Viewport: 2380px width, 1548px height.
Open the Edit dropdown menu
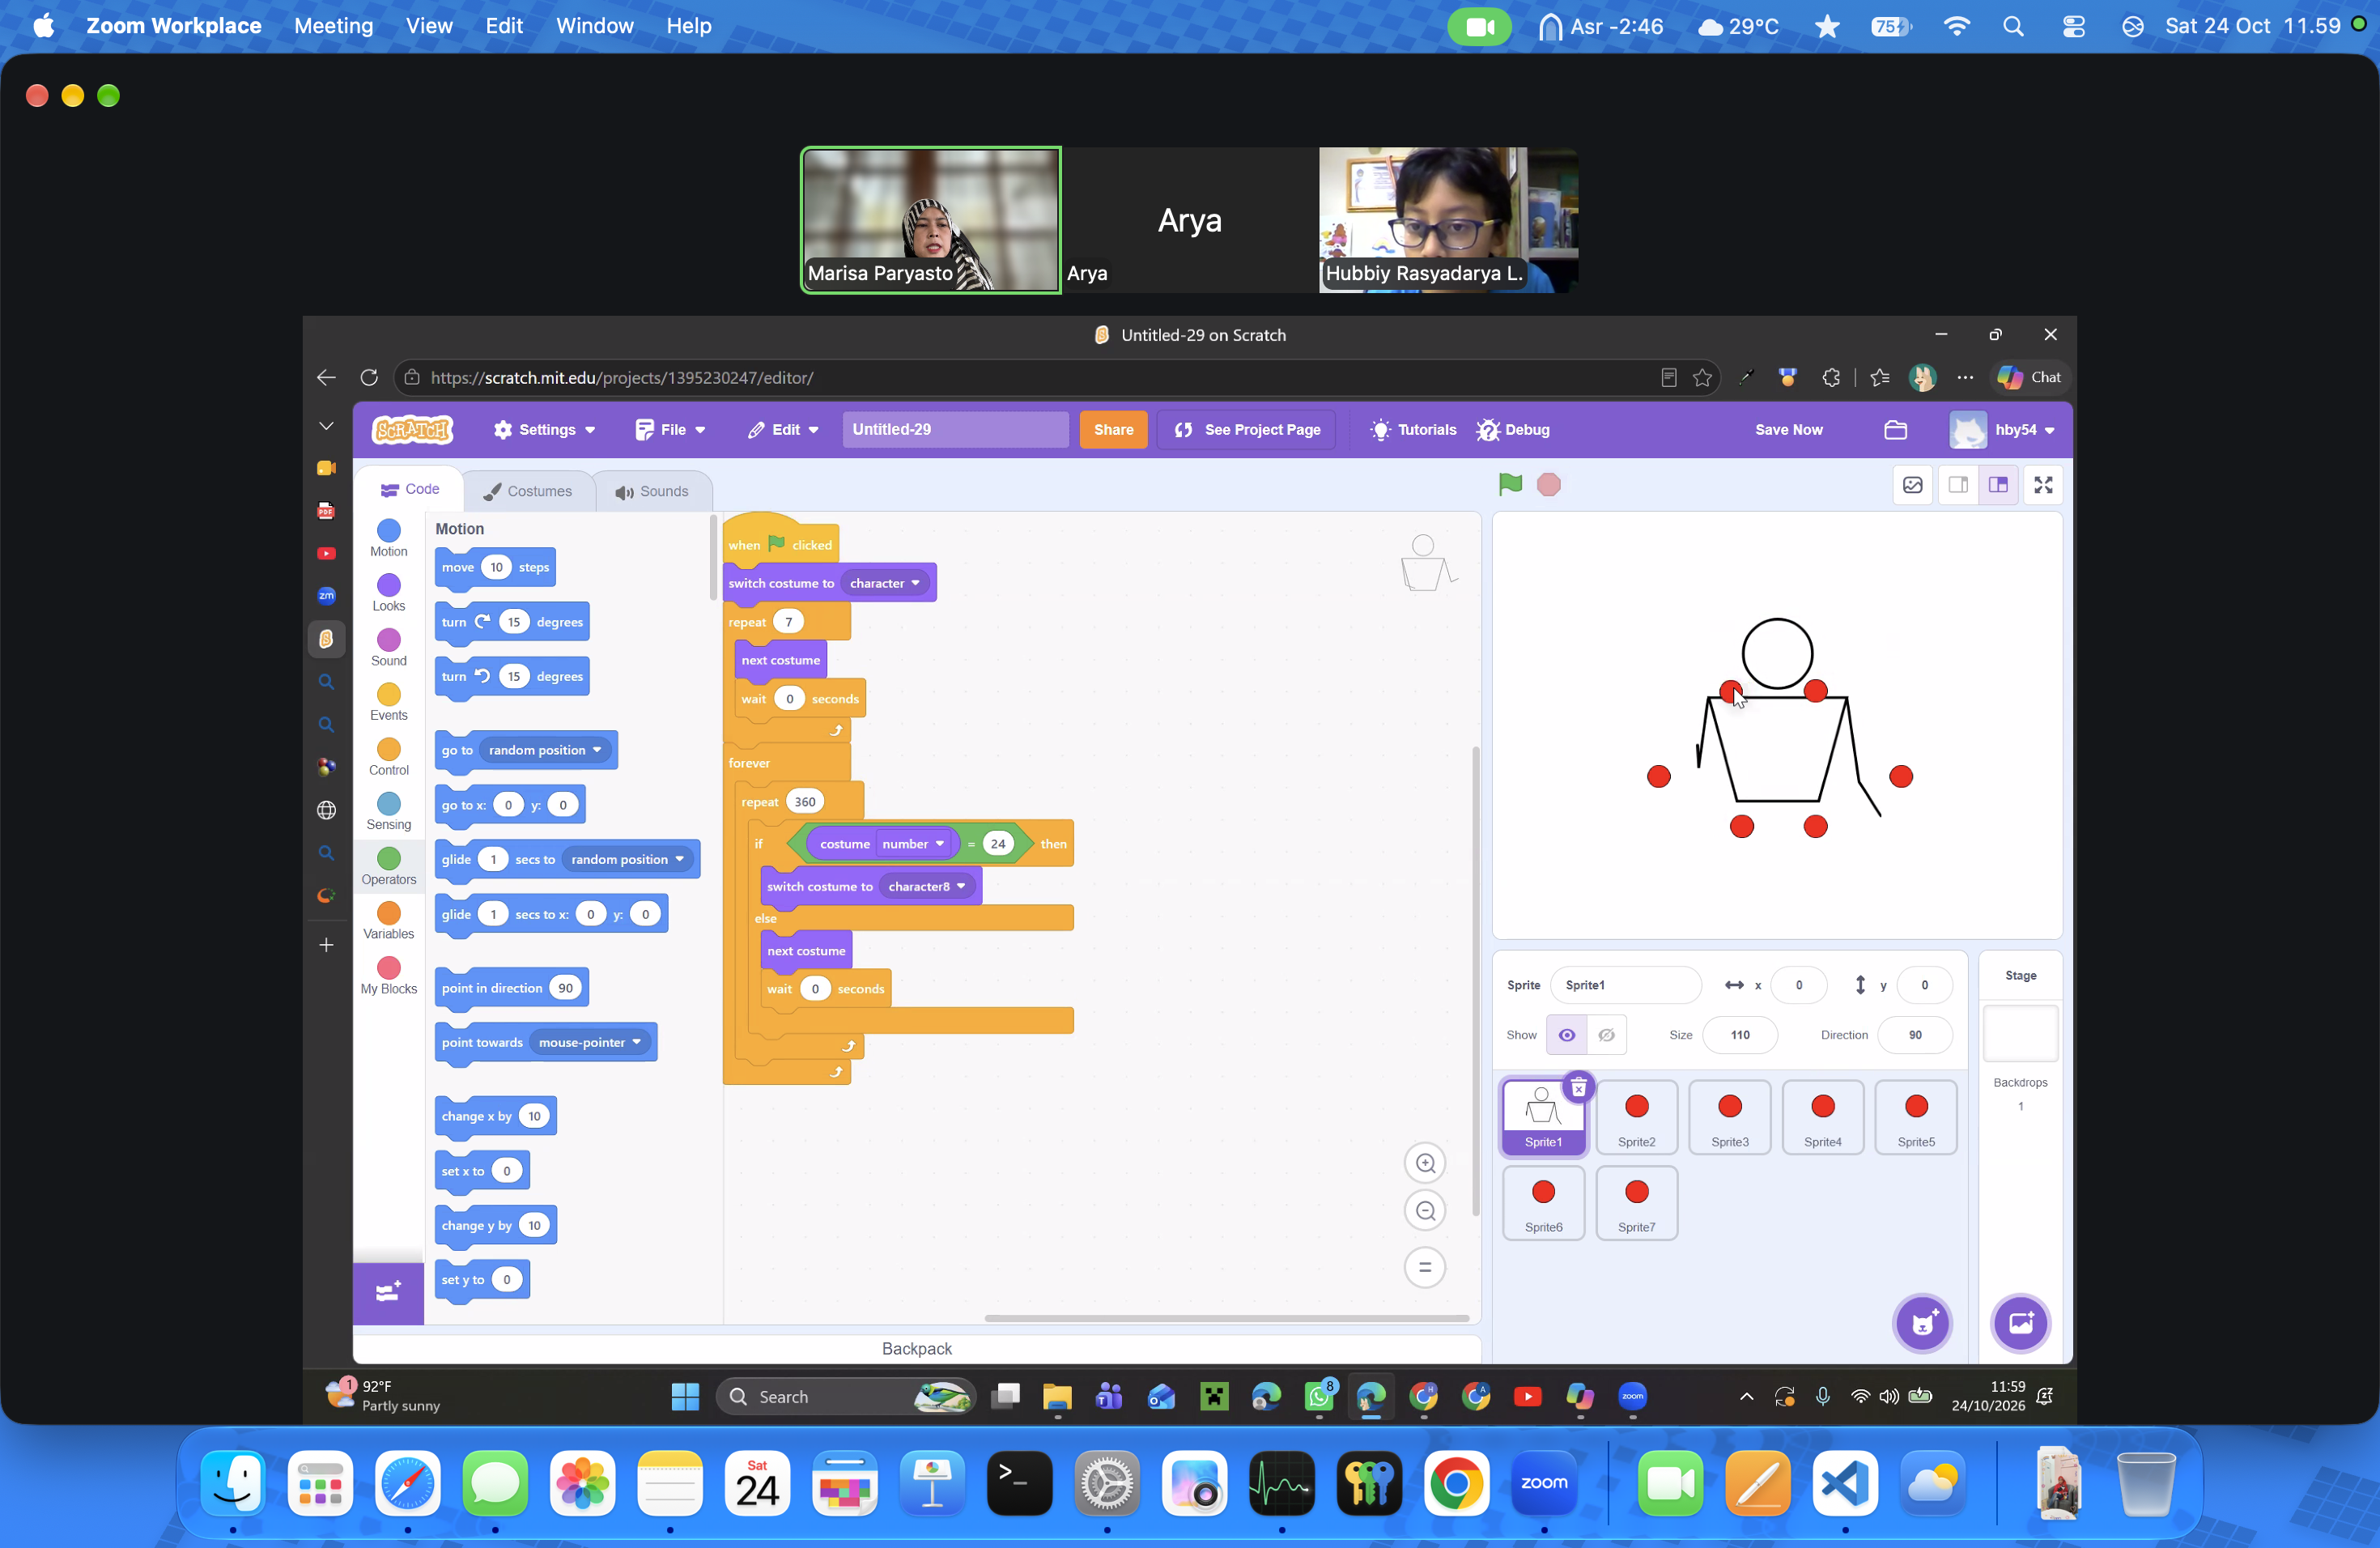click(784, 430)
